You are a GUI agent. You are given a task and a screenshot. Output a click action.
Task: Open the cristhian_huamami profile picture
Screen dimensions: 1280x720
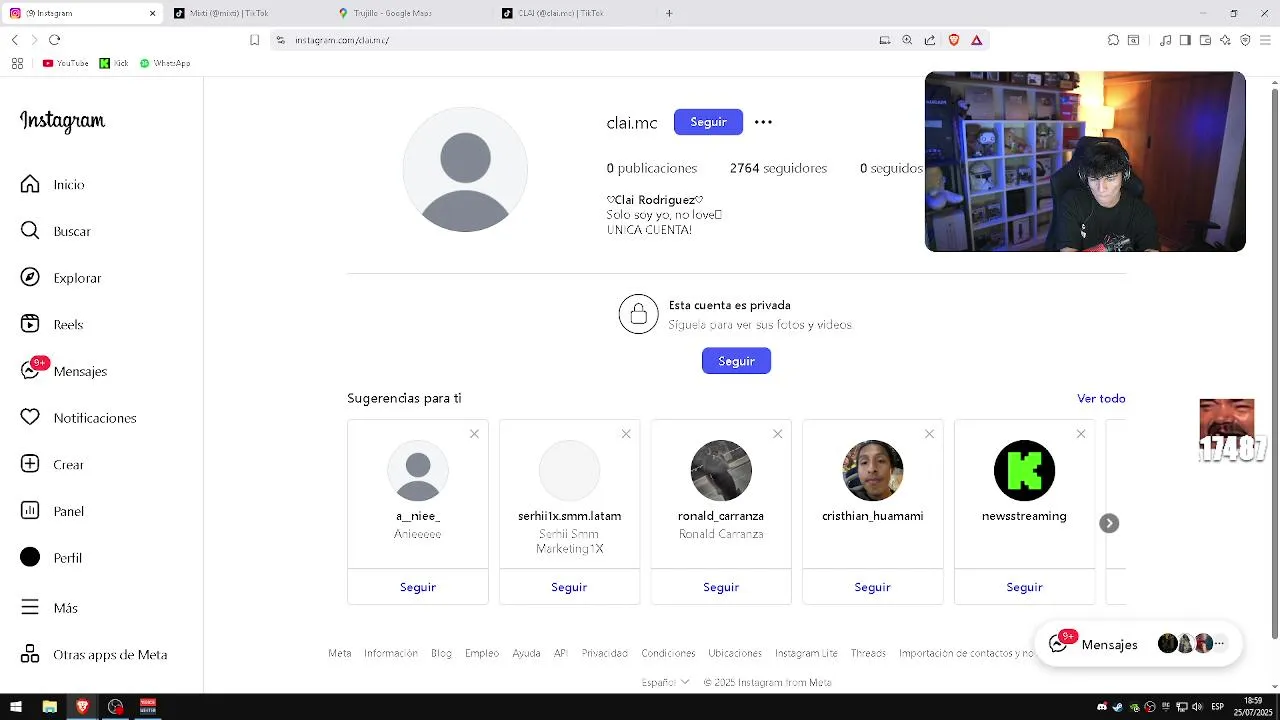pyautogui.click(x=873, y=470)
